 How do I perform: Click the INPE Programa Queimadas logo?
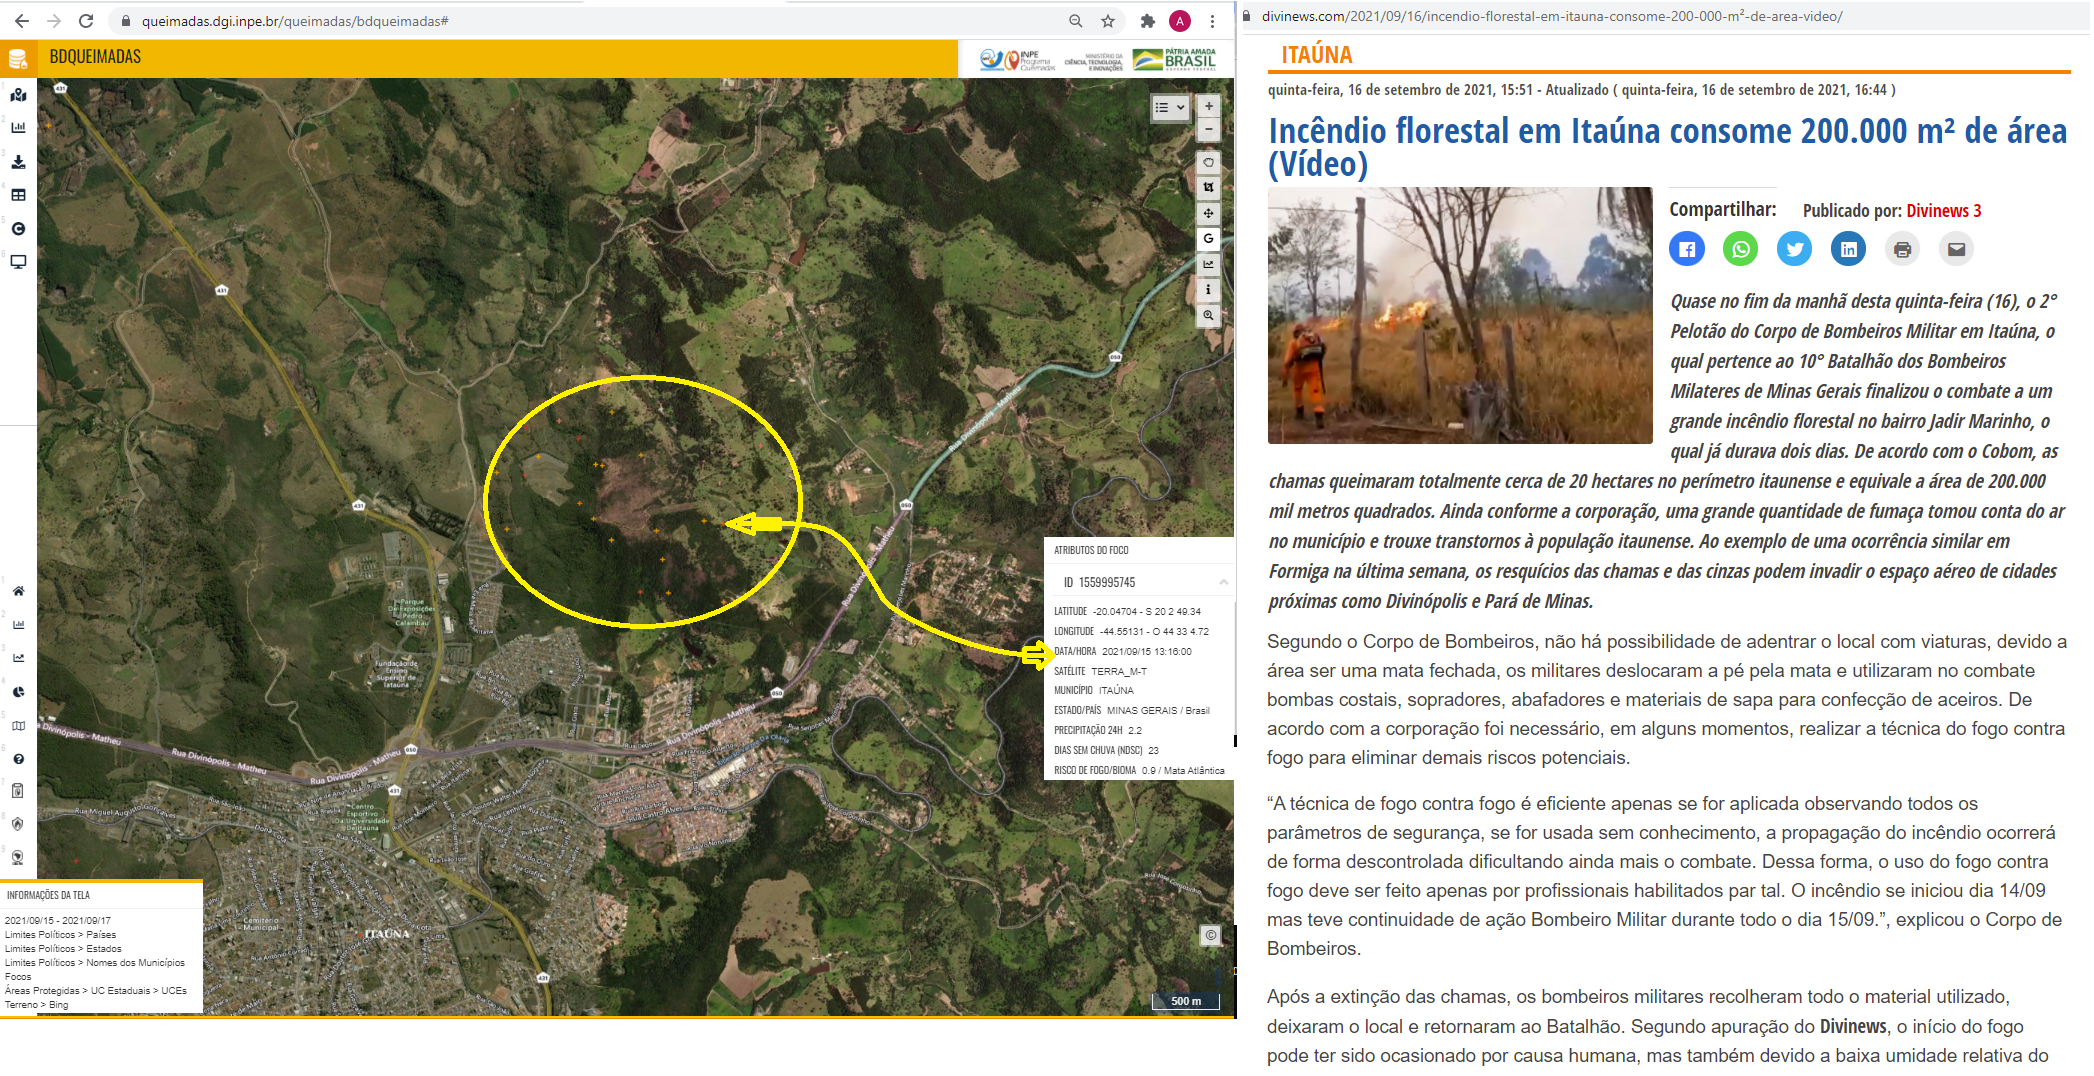pyautogui.click(x=1018, y=60)
